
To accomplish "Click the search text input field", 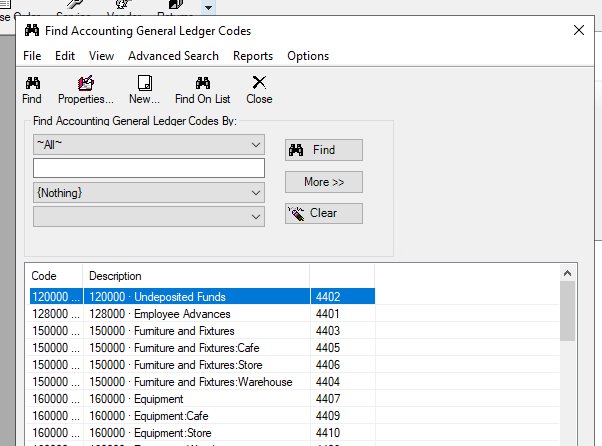I will pos(149,168).
